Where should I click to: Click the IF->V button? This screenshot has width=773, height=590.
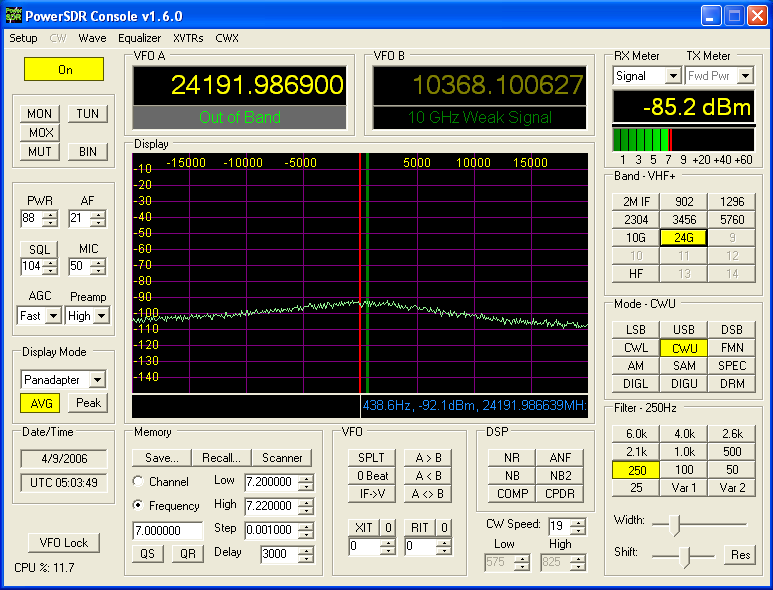point(371,494)
